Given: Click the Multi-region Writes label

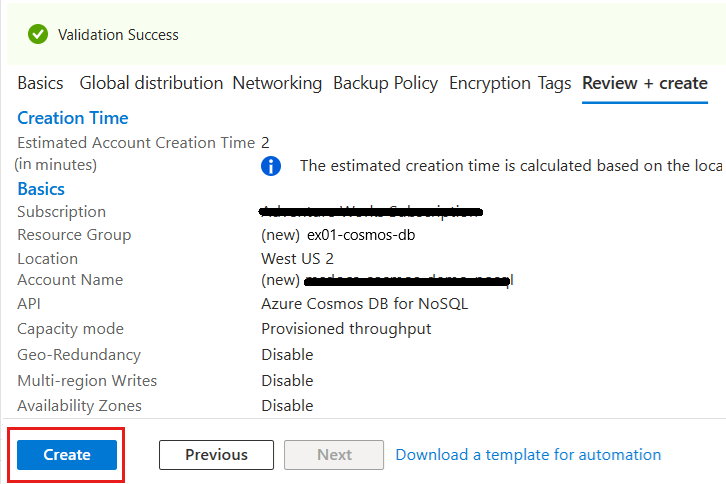Looking at the screenshot, I should point(87,381).
